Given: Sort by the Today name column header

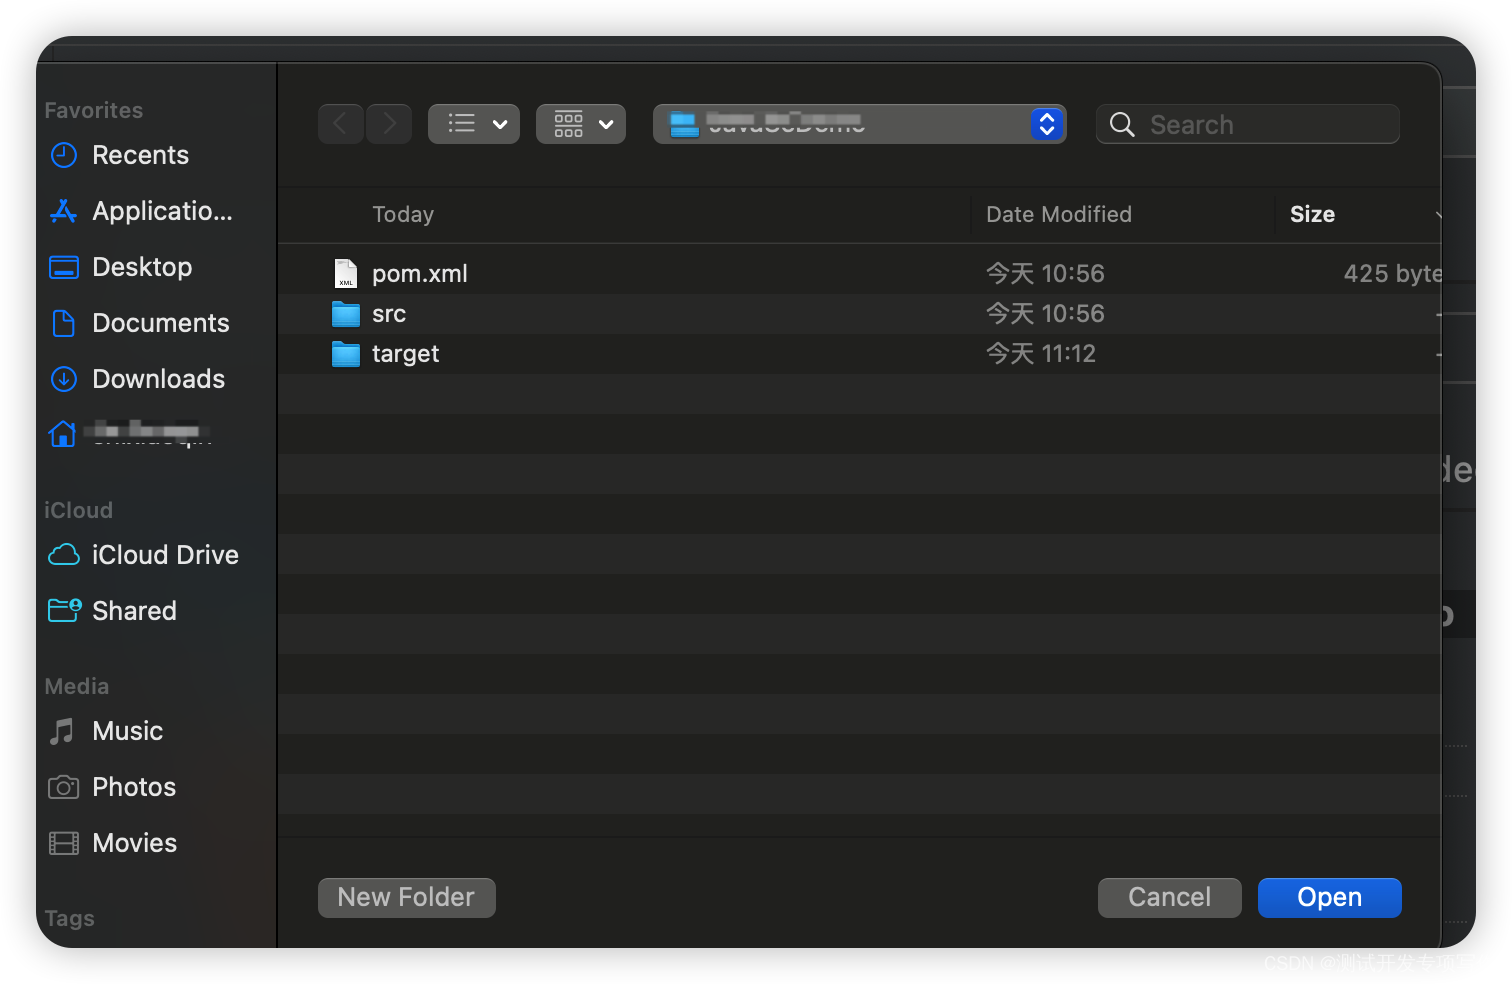Looking at the screenshot, I should click(x=403, y=214).
